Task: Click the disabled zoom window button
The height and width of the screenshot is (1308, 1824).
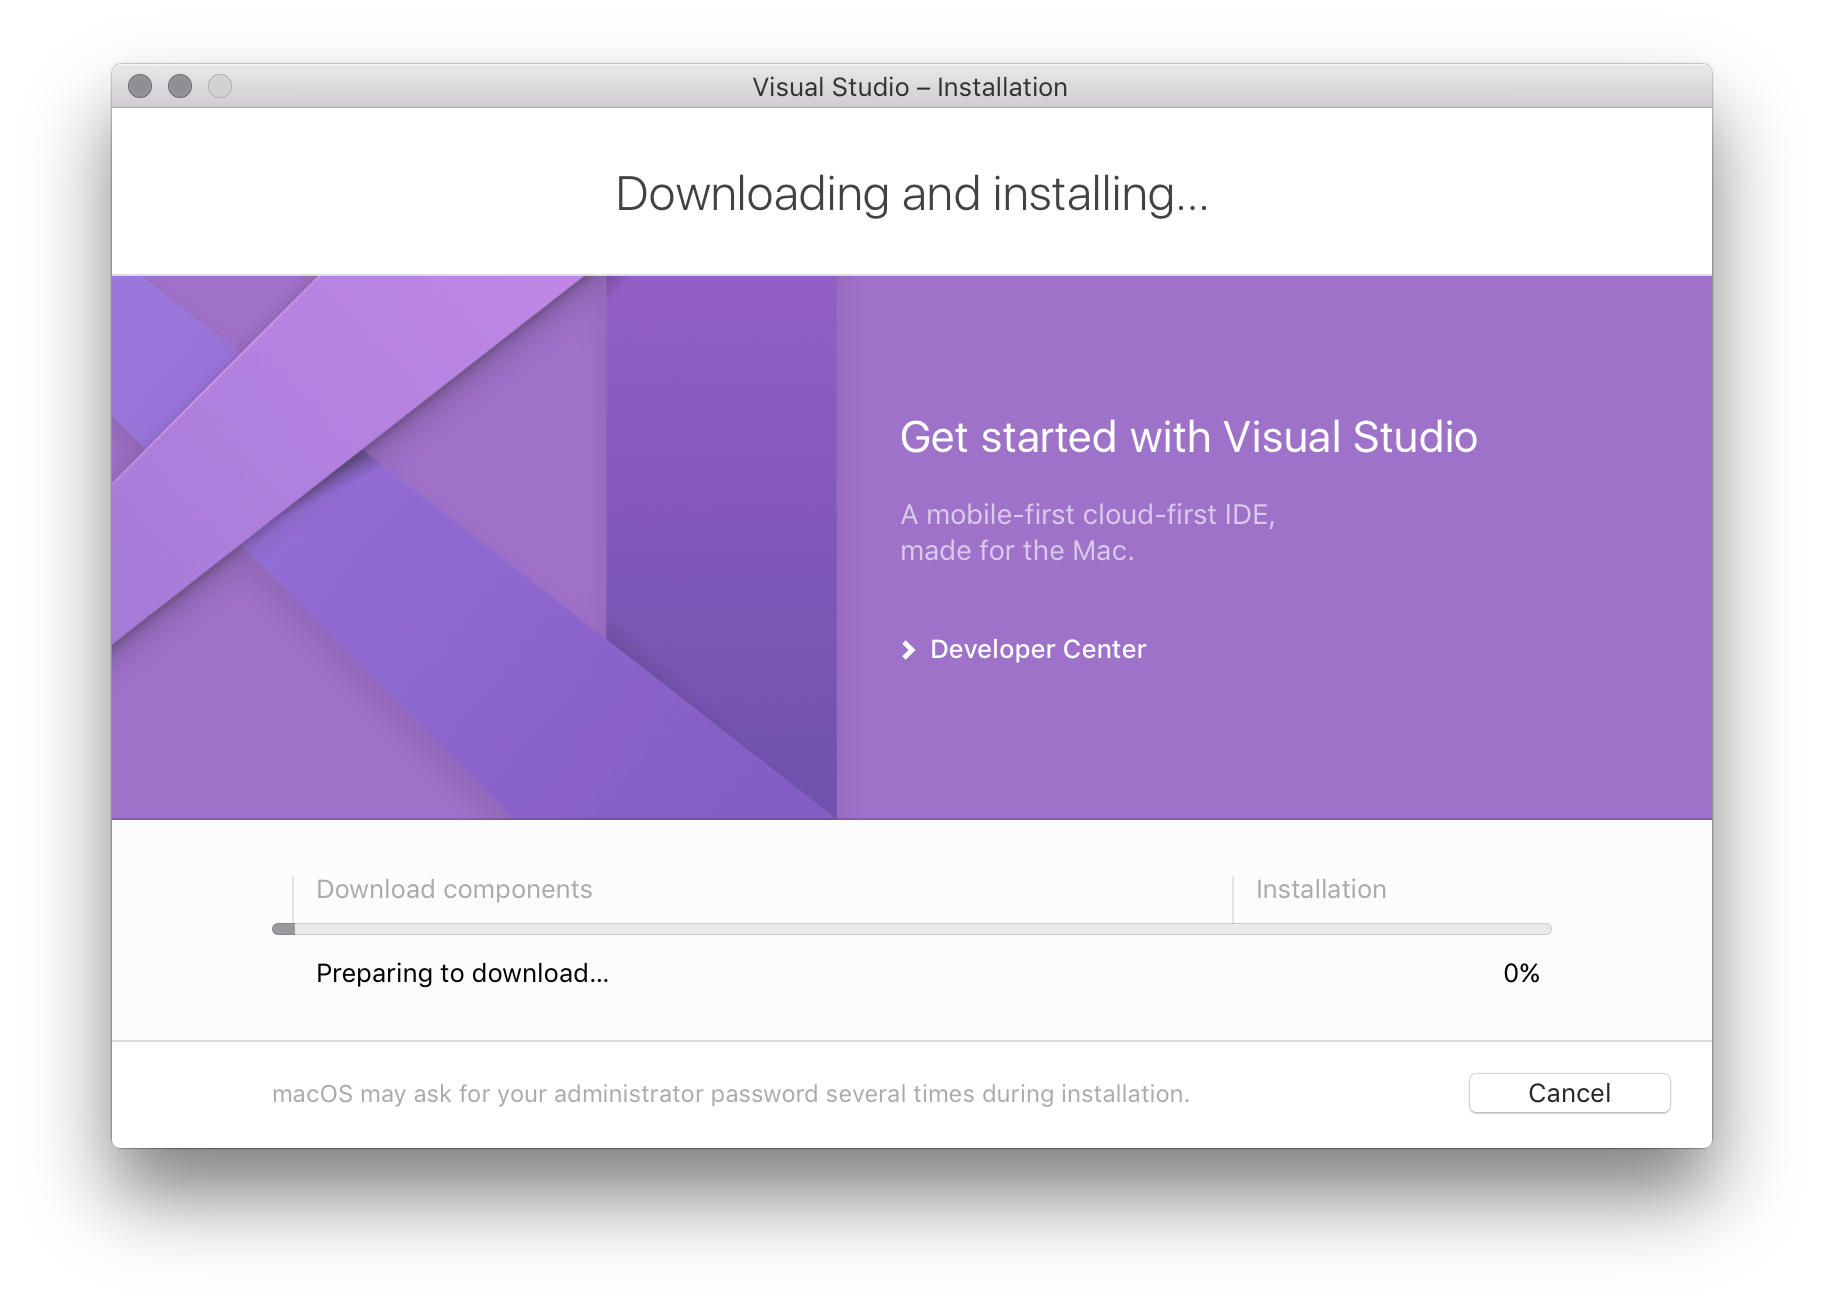Action: [x=220, y=87]
